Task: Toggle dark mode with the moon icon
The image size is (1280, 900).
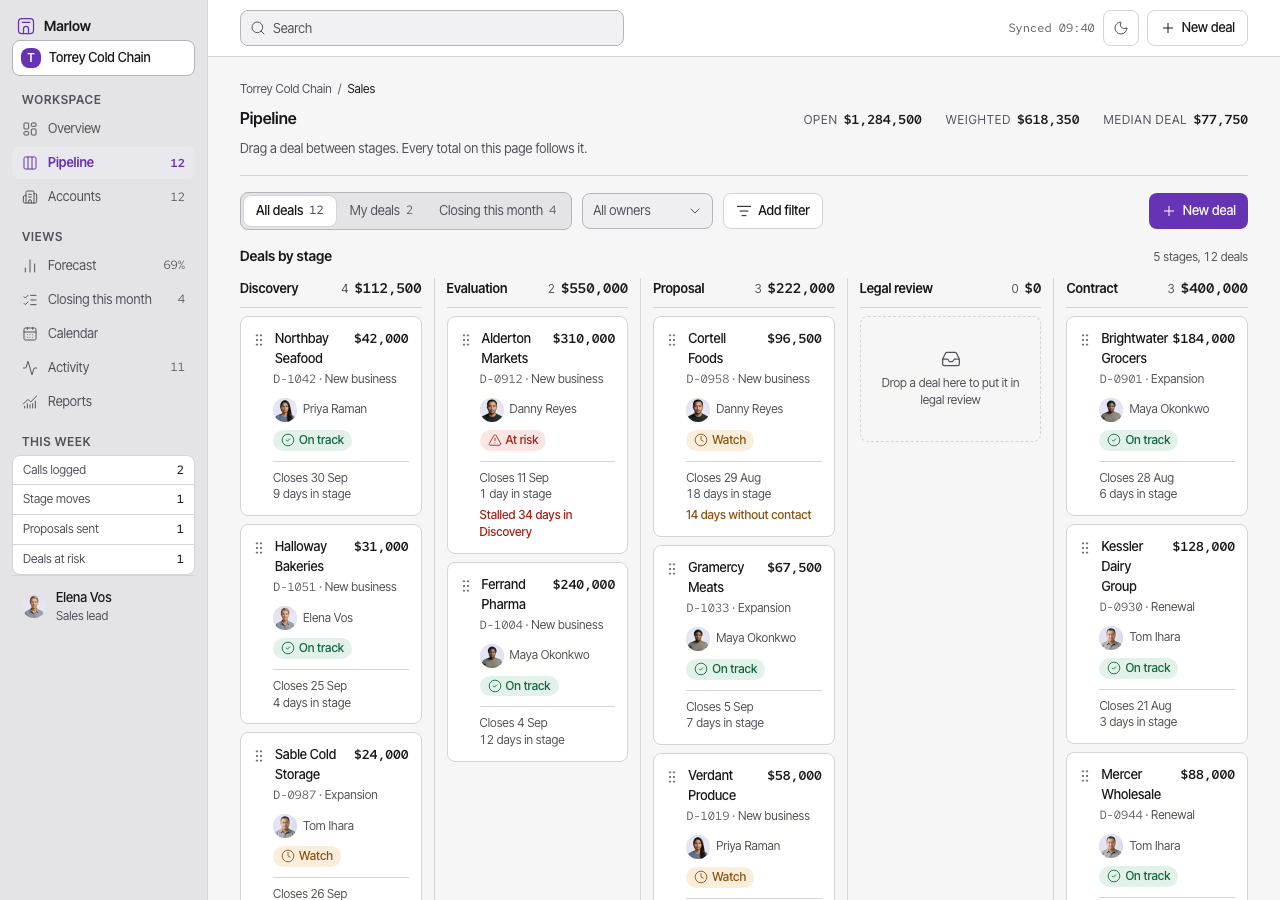Action: pyautogui.click(x=1121, y=28)
